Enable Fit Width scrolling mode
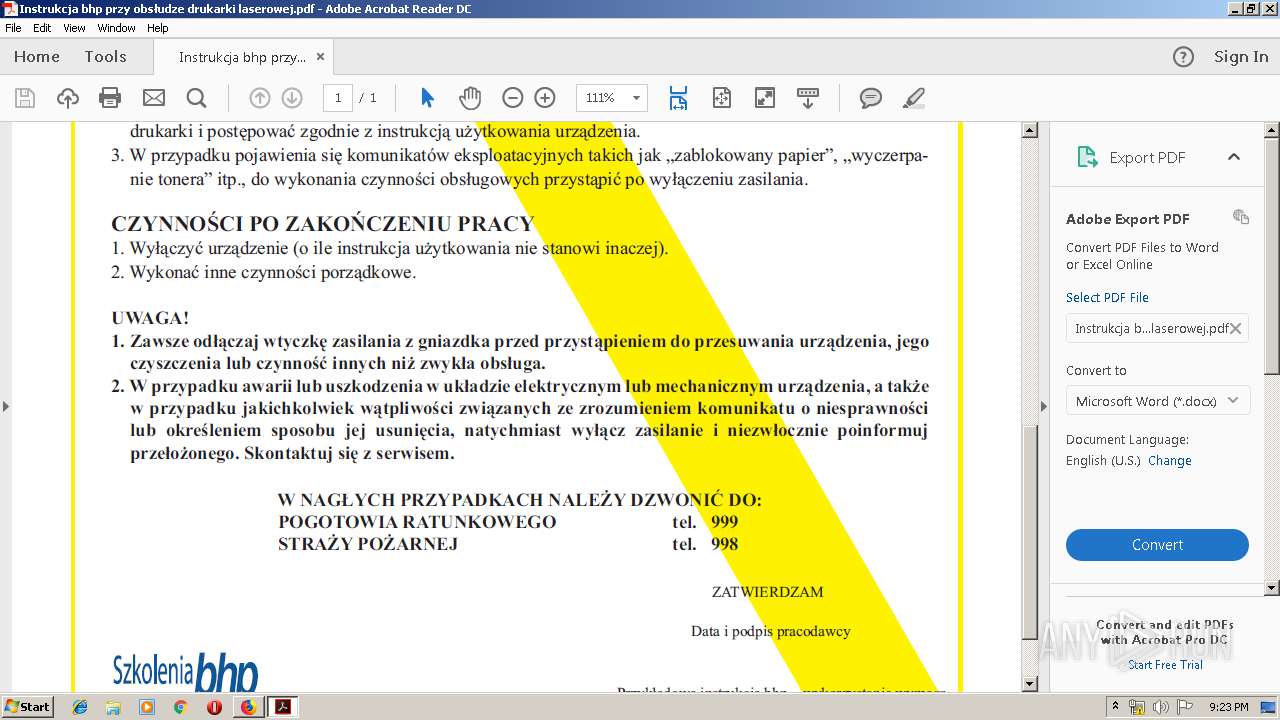 coord(678,98)
